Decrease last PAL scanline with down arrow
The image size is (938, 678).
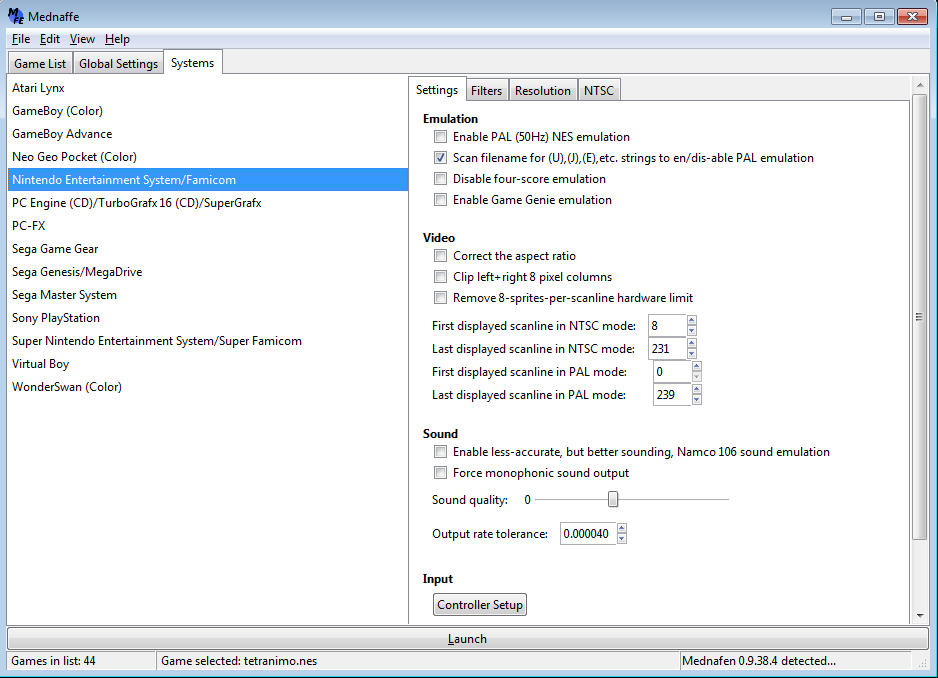696,400
